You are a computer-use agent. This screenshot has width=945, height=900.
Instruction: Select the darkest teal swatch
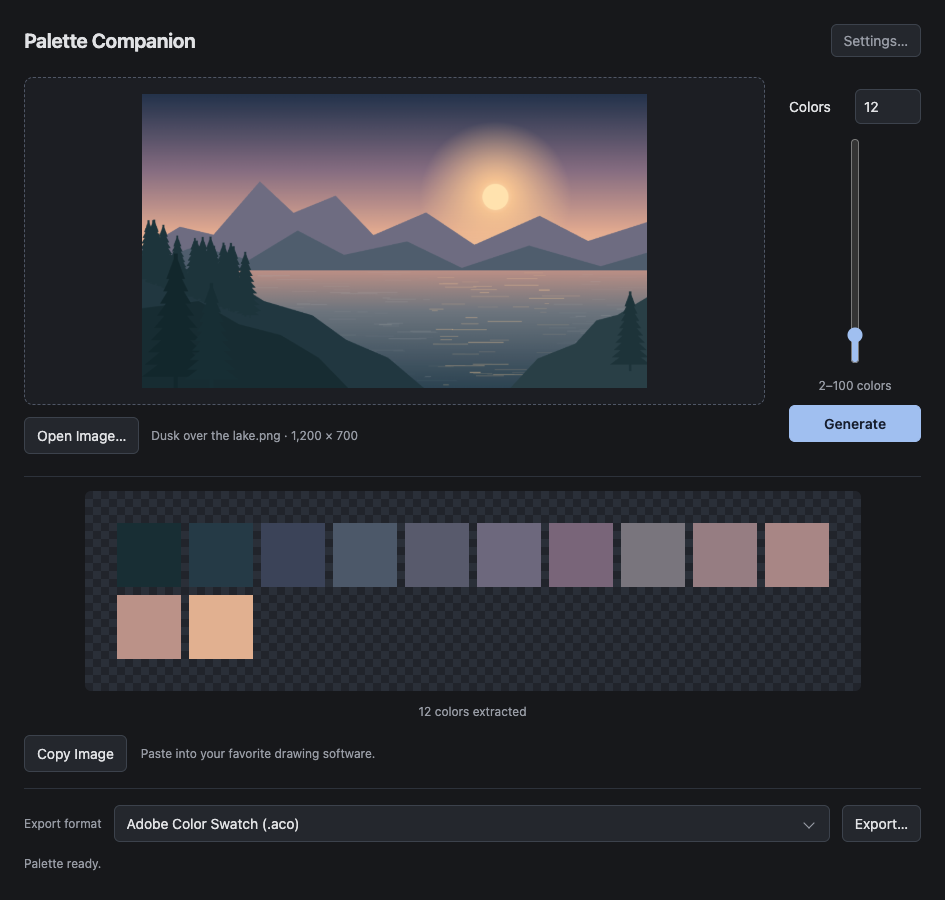(149, 555)
